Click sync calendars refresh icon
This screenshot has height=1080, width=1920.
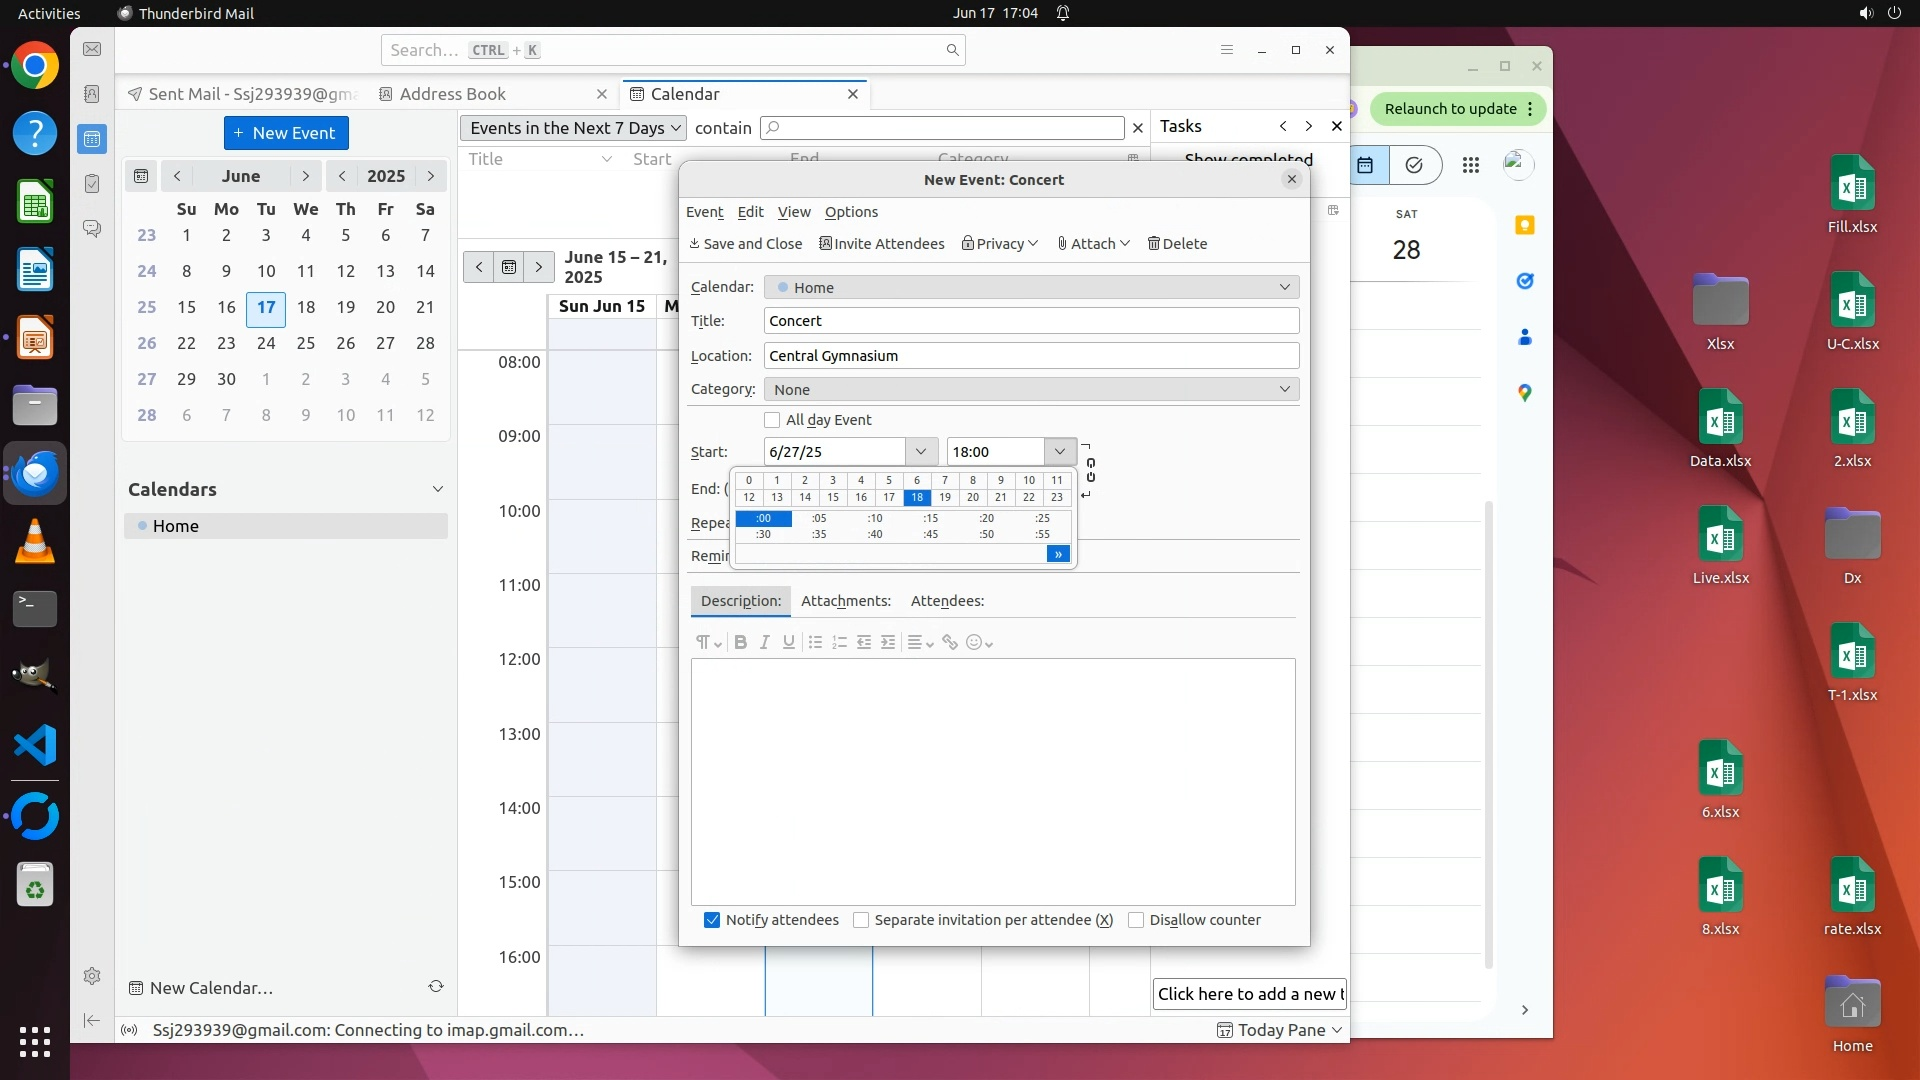pyautogui.click(x=436, y=987)
